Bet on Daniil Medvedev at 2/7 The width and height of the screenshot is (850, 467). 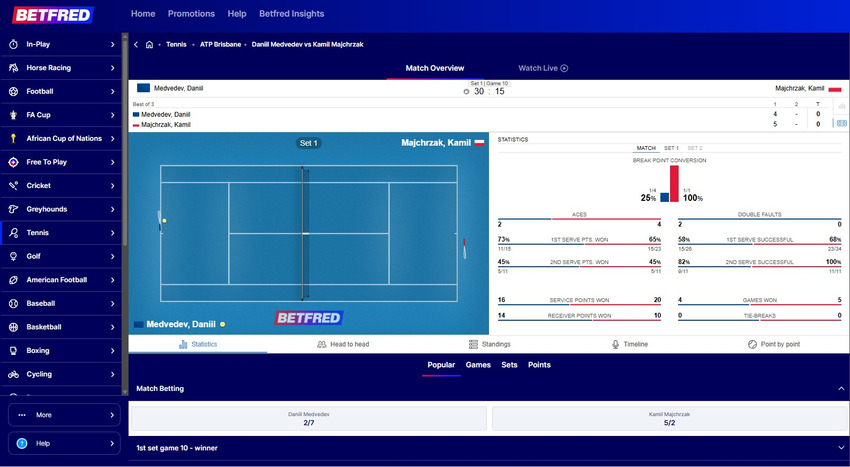click(308, 419)
